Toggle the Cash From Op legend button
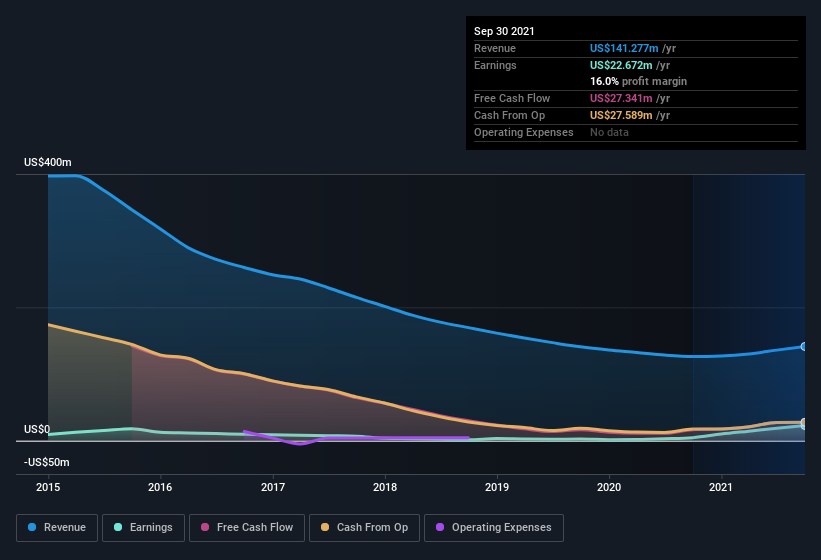821x560 pixels. tap(364, 528)
